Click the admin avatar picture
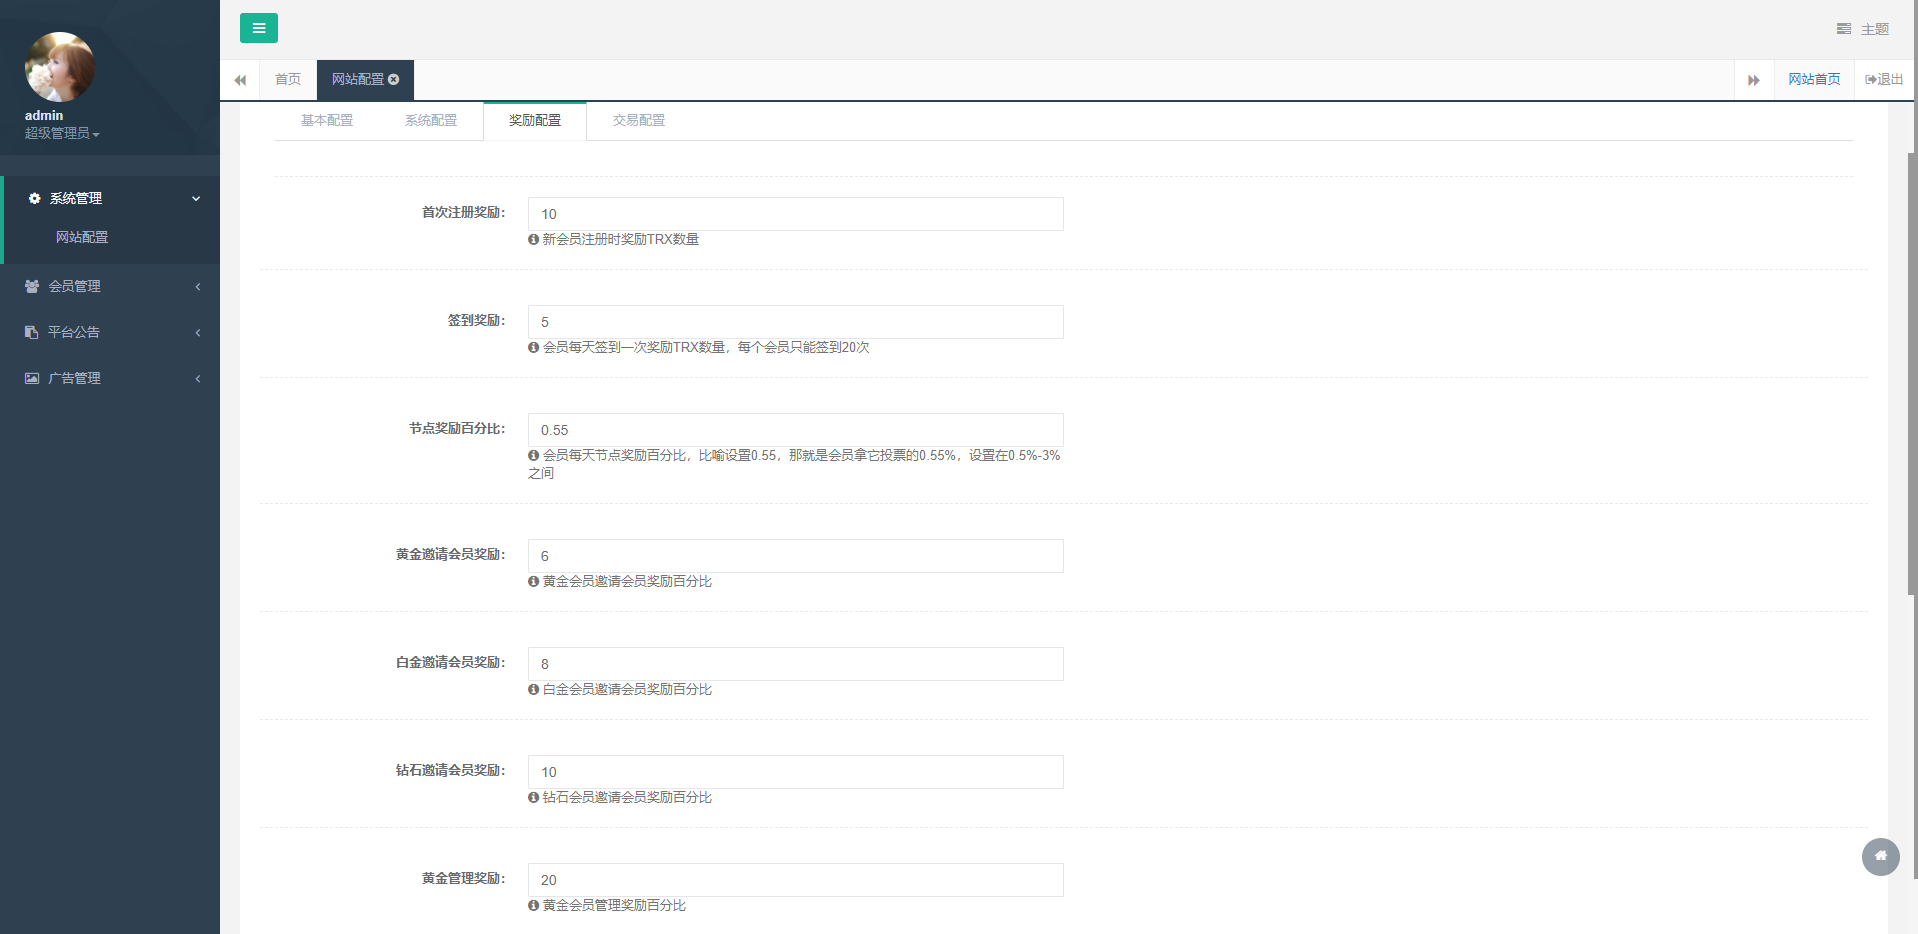This screenshot has width=1918, height=934. click(x=60, y=67)
